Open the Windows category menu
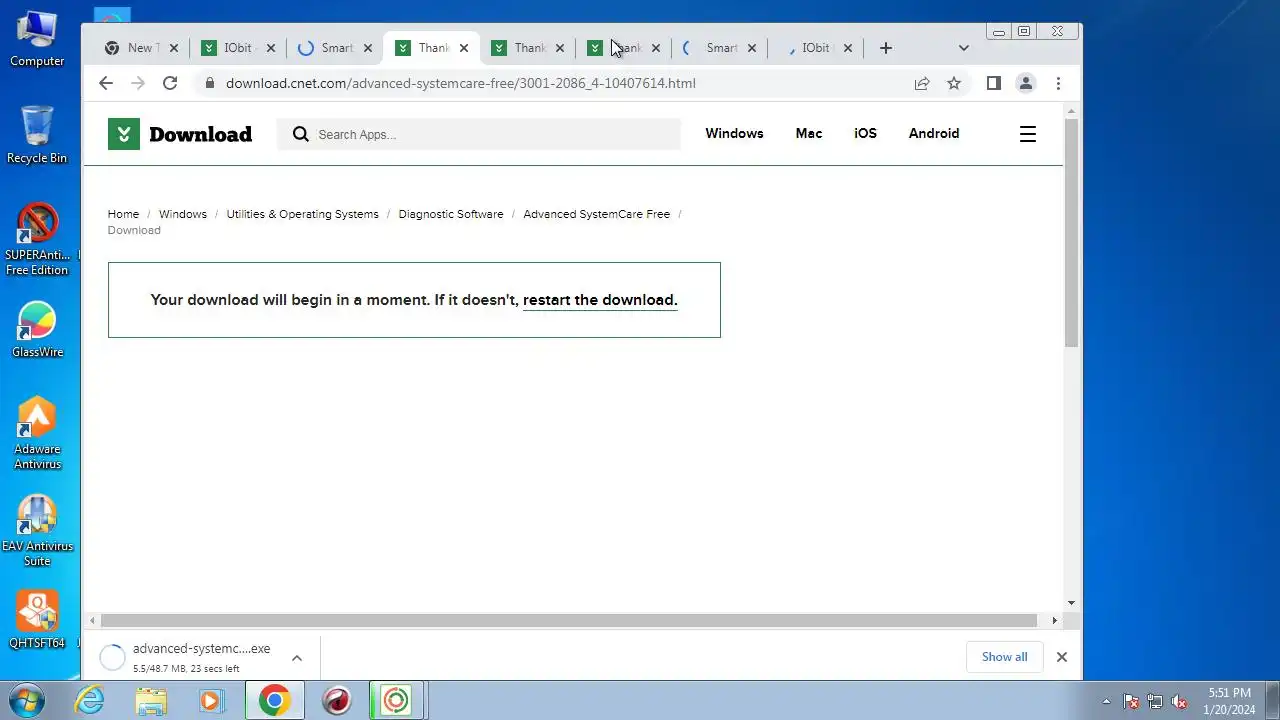Viewport: 1280px width, 720px height. tap(734, 133)
